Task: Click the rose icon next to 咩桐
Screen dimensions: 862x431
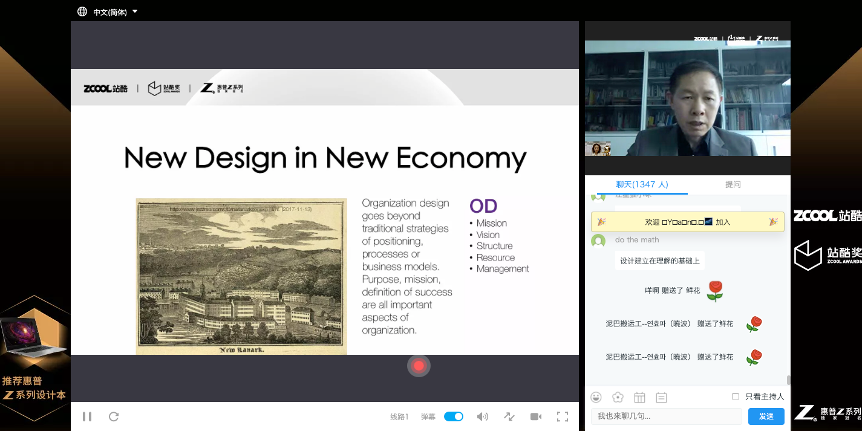Action: click(x=715, y=291)
